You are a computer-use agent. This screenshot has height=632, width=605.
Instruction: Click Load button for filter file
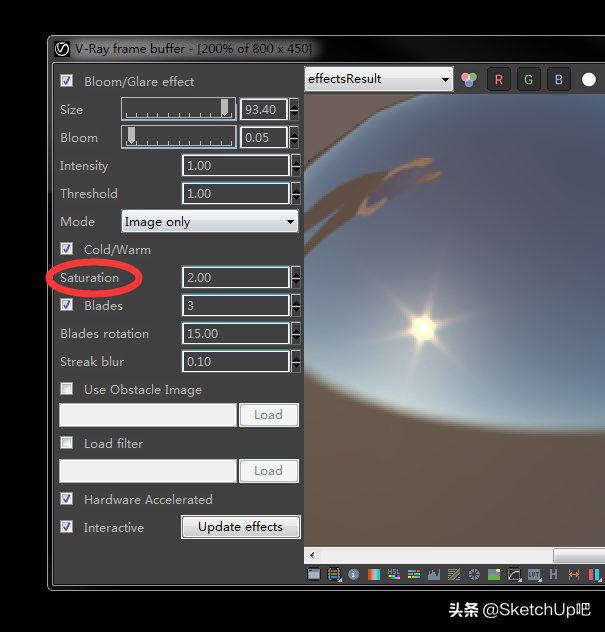[268, 471]
